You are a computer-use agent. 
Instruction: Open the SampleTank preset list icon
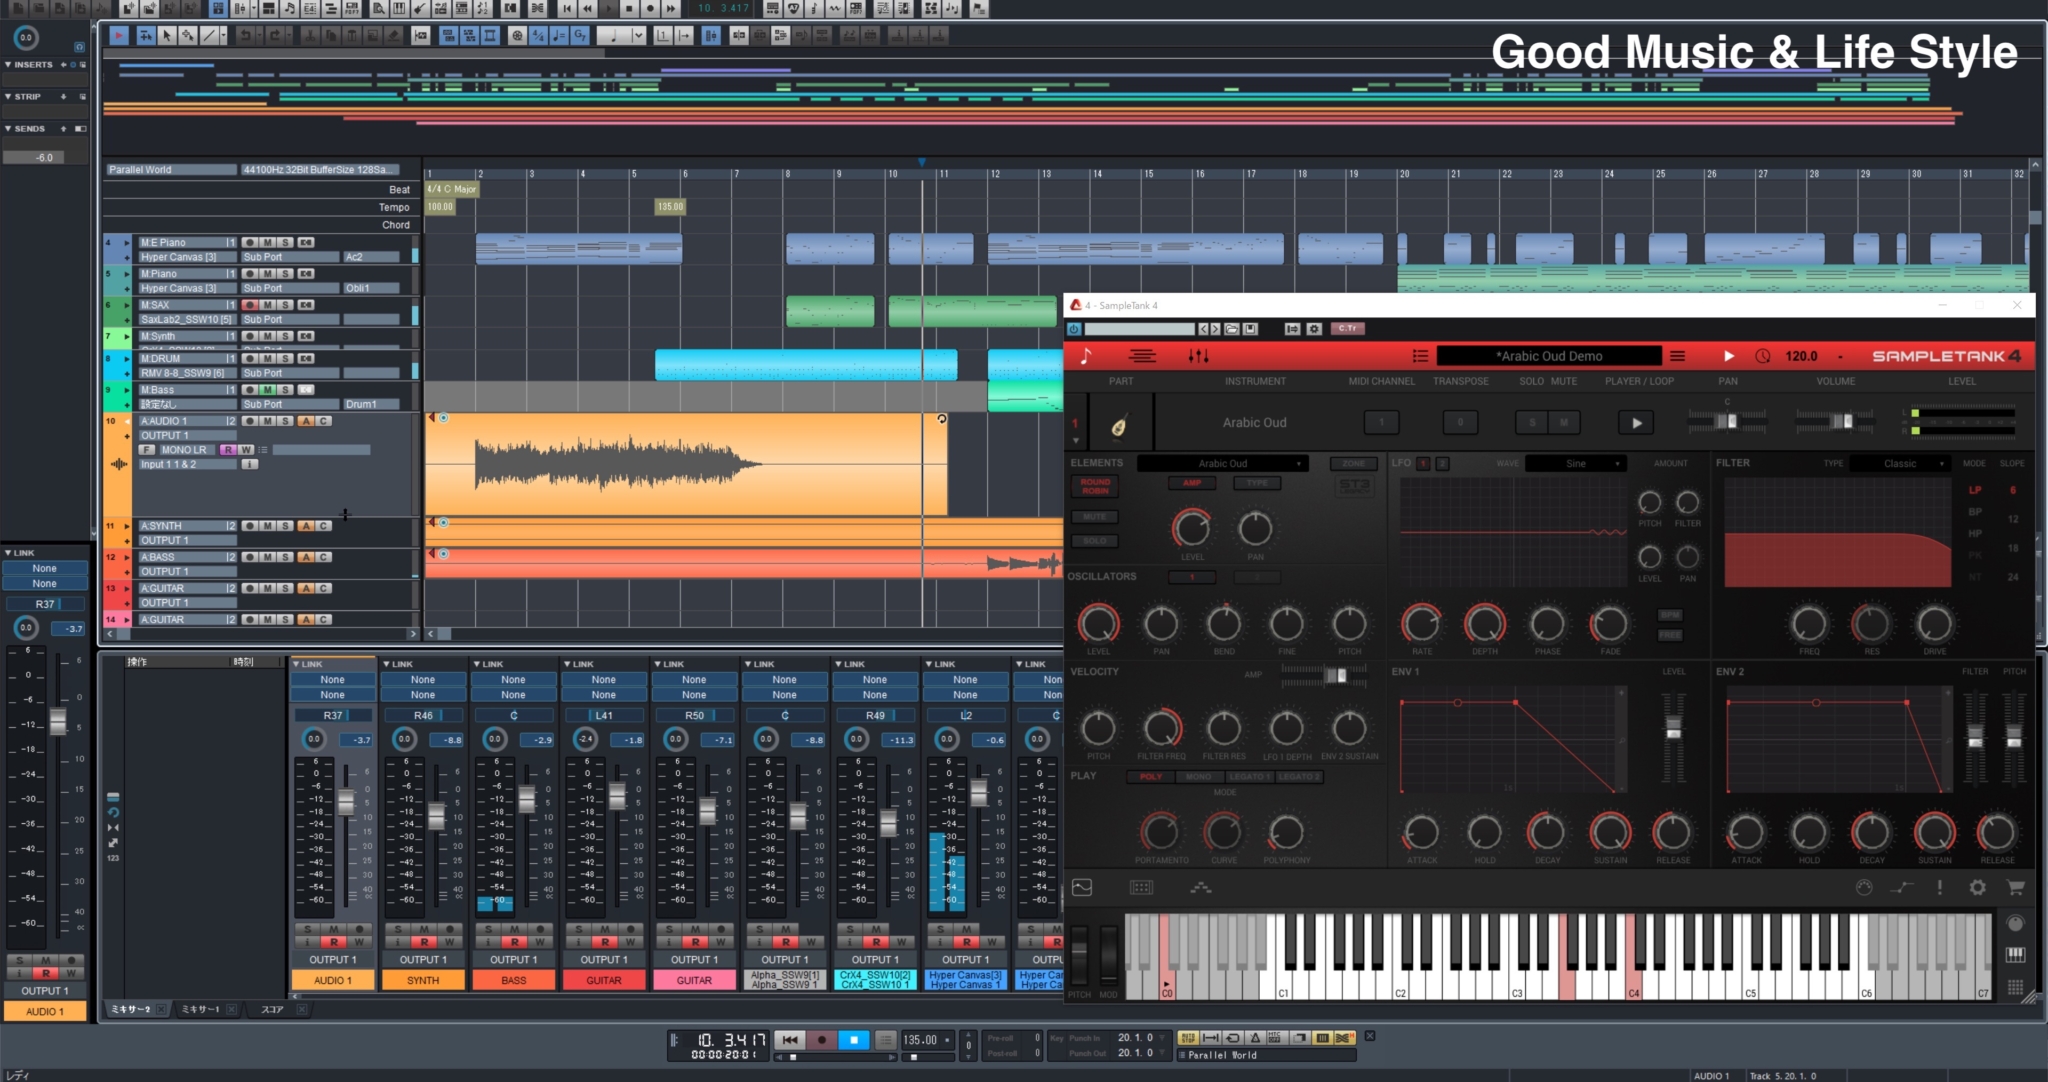click(1419, 356)
